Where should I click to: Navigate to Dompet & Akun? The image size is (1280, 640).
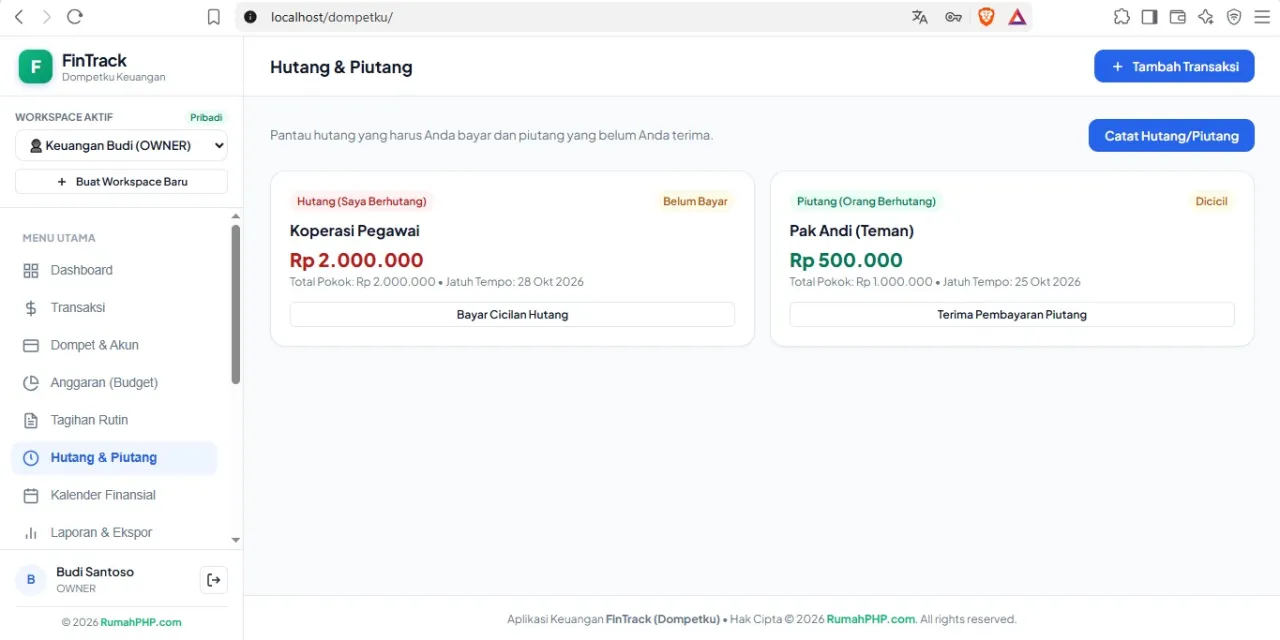[114, 345]
